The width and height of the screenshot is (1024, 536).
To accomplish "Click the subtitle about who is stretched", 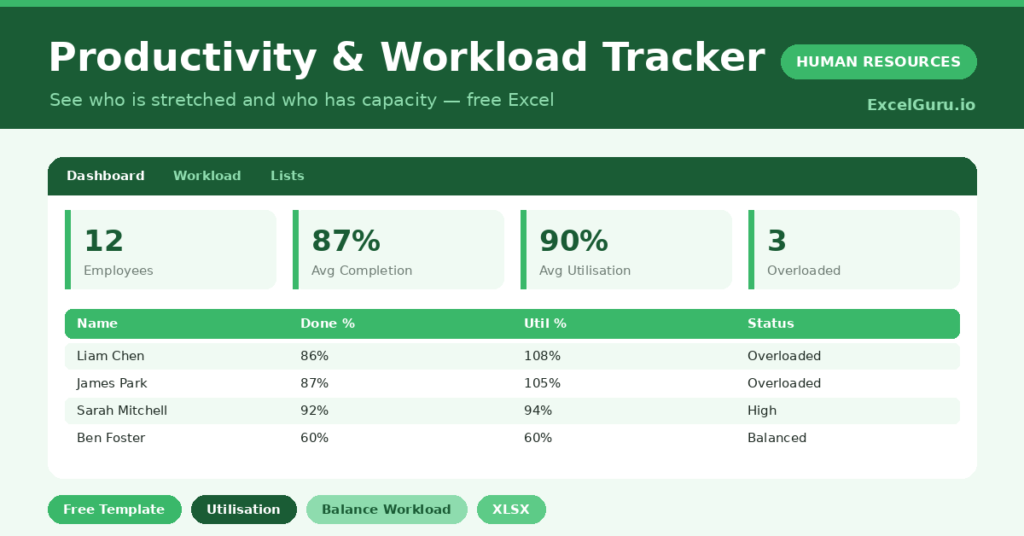I will [302, 100].
